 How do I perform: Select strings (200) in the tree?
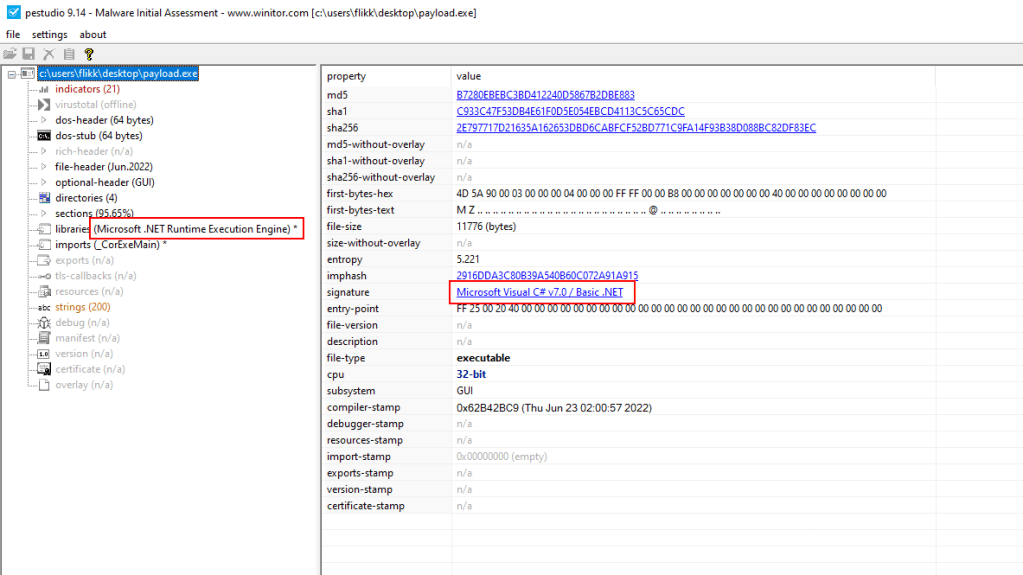coord(82,307)
